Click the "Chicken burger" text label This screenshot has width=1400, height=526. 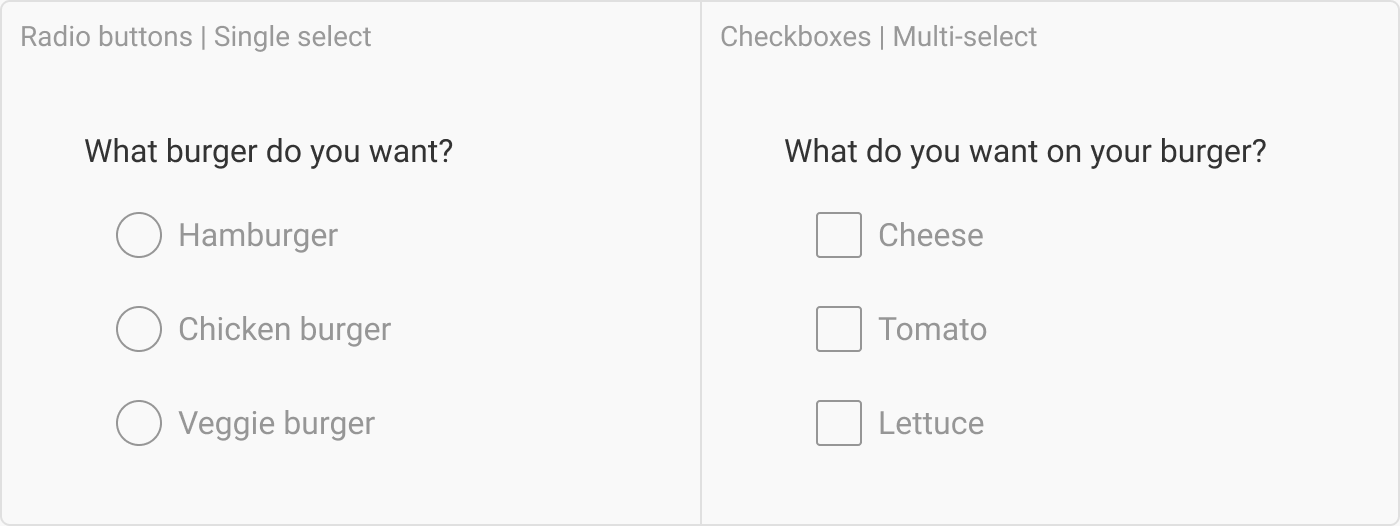point(284,329)
